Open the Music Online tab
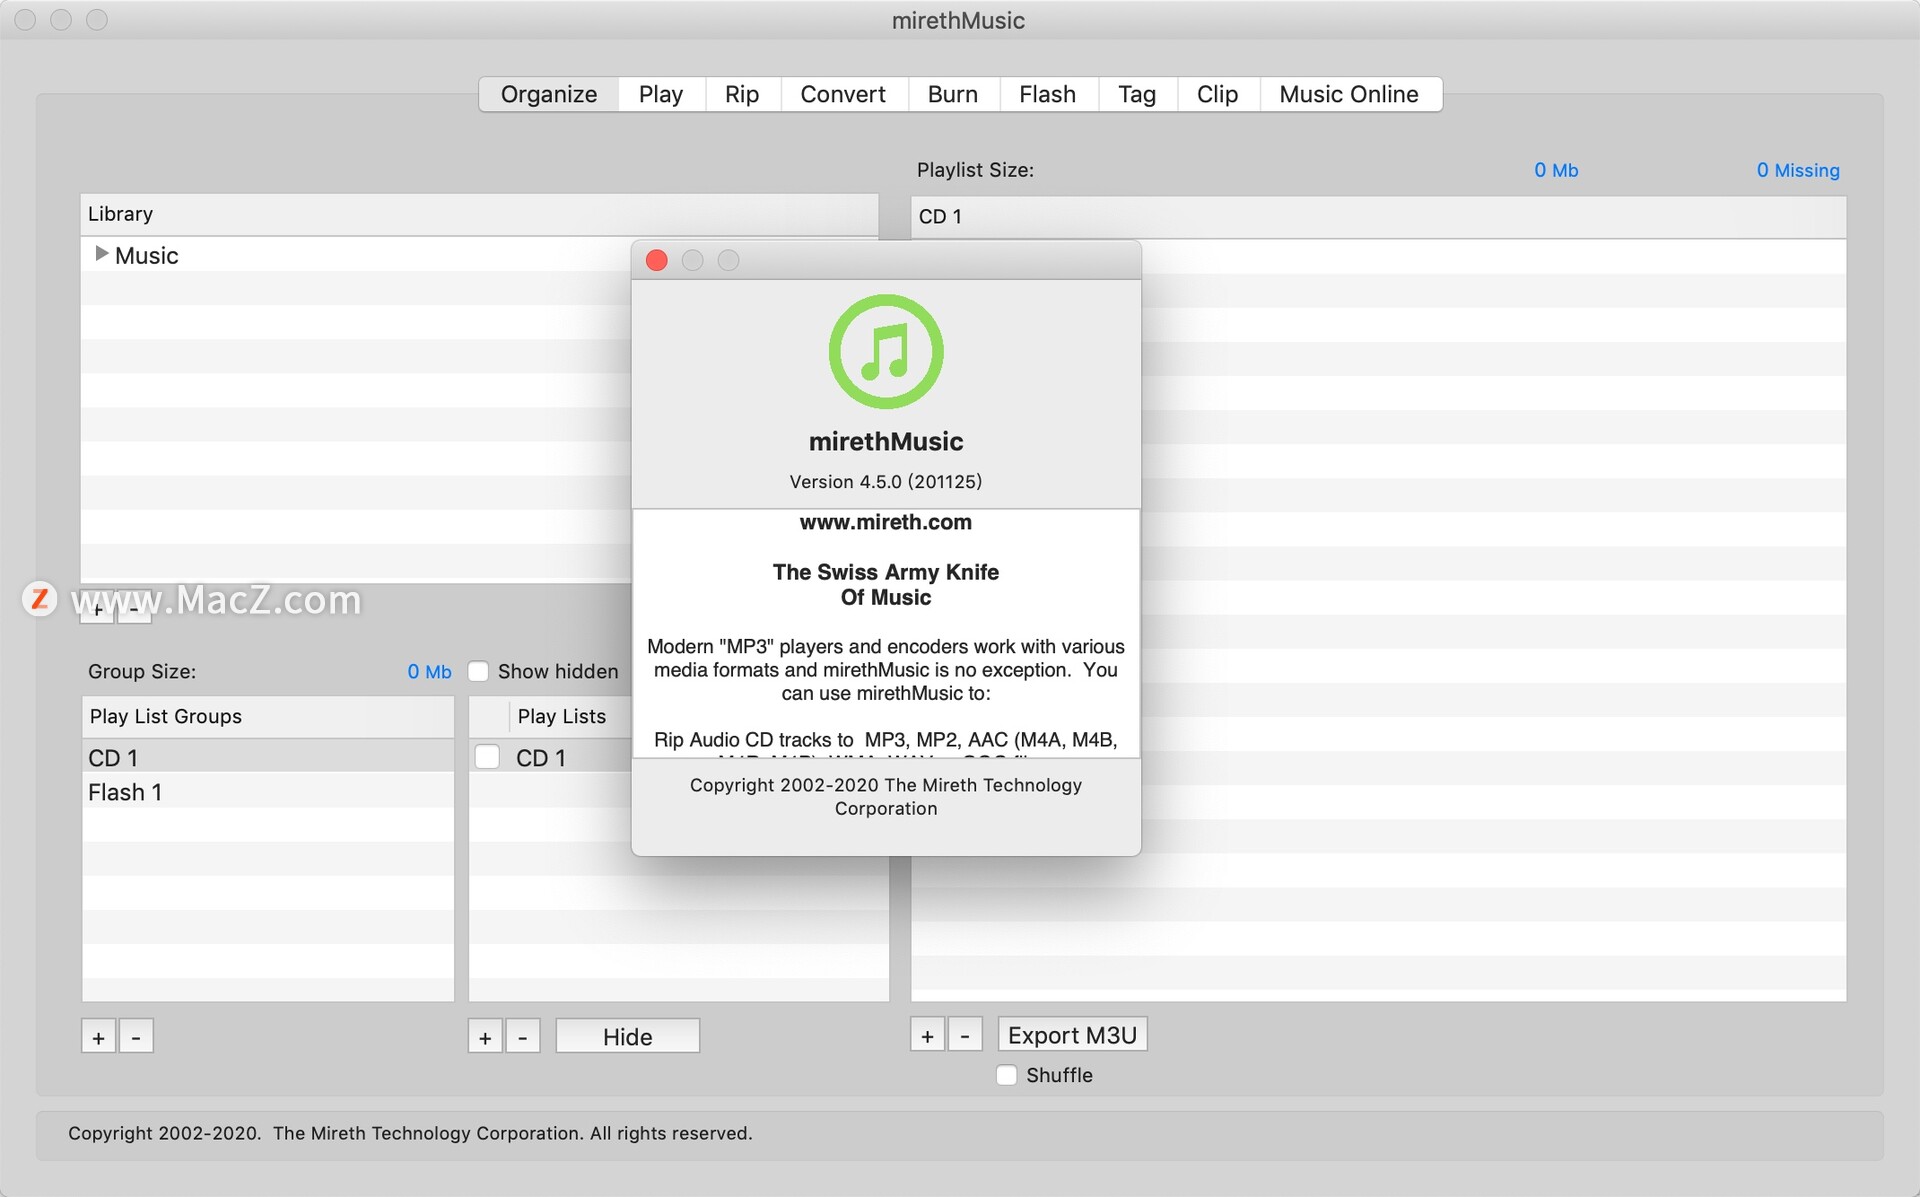 (1349, 94)
